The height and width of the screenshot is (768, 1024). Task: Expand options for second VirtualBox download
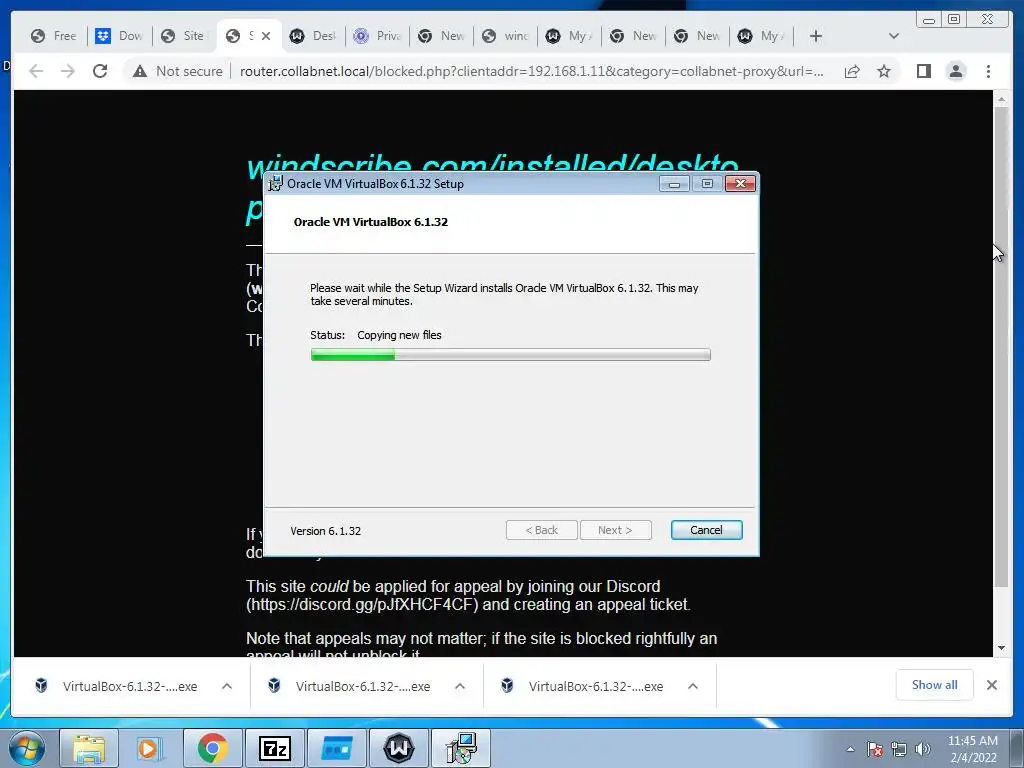pos(460,686)
